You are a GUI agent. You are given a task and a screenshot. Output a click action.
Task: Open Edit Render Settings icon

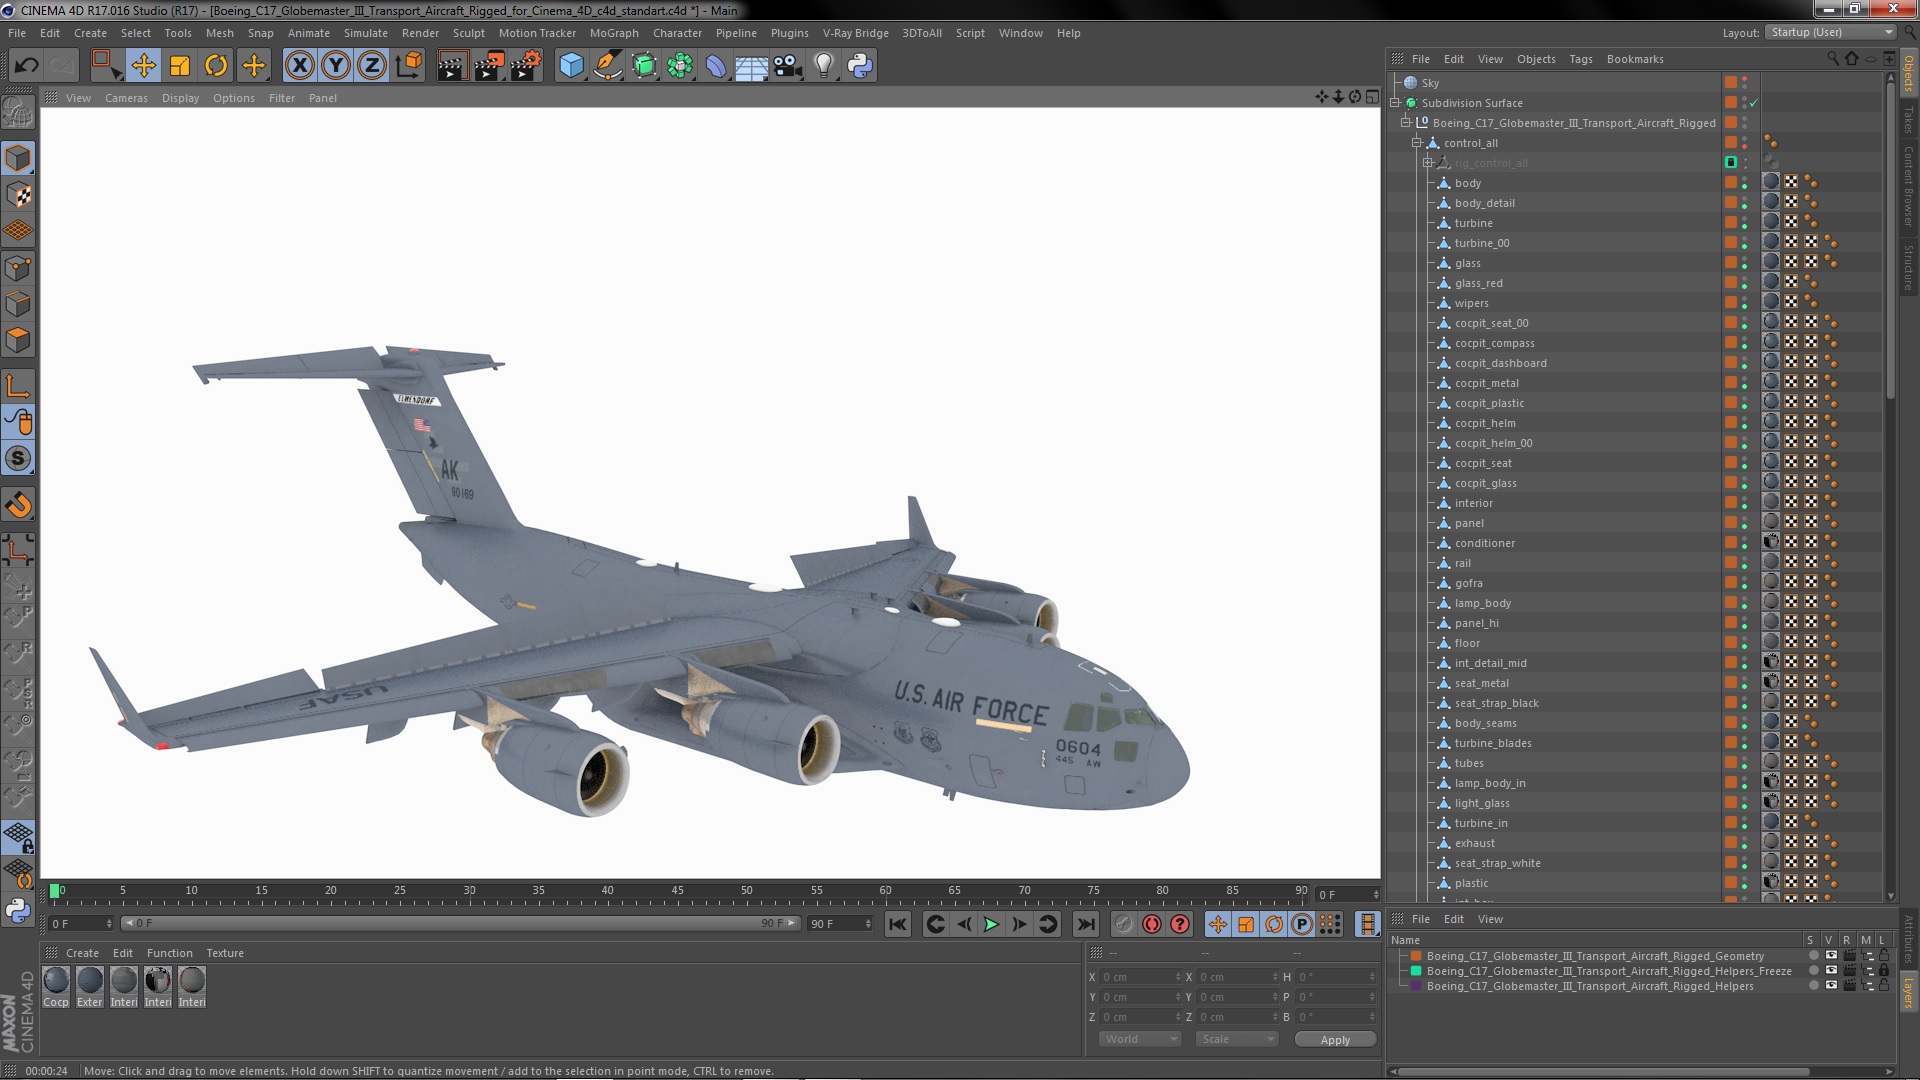click(x=526, y=66)
